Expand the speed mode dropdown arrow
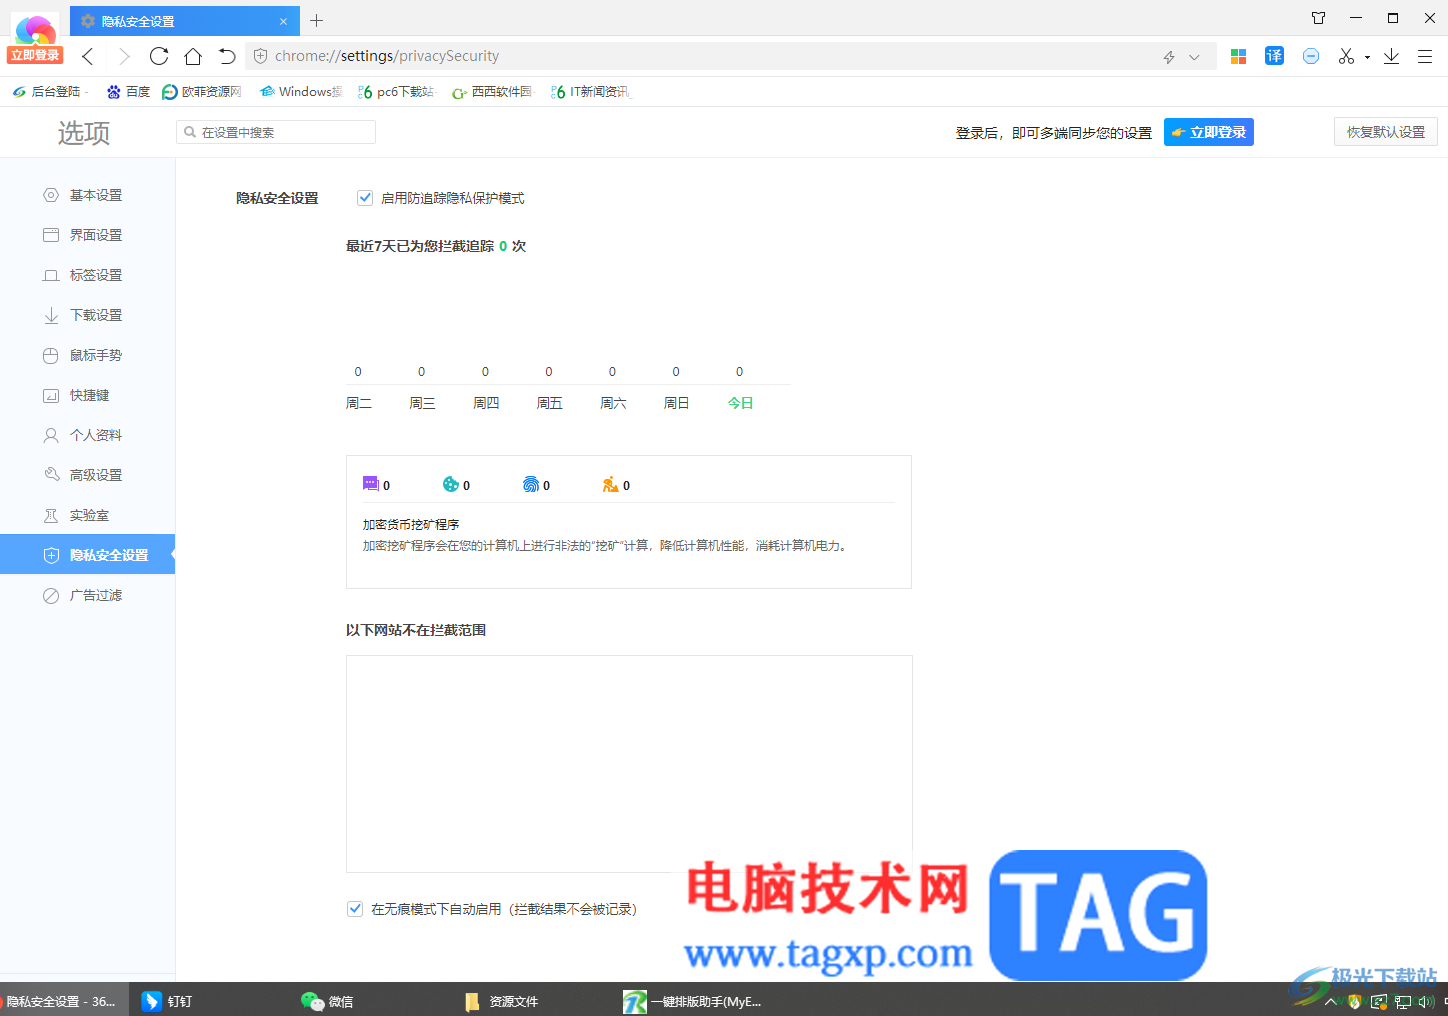 (x=1195, y=56)
